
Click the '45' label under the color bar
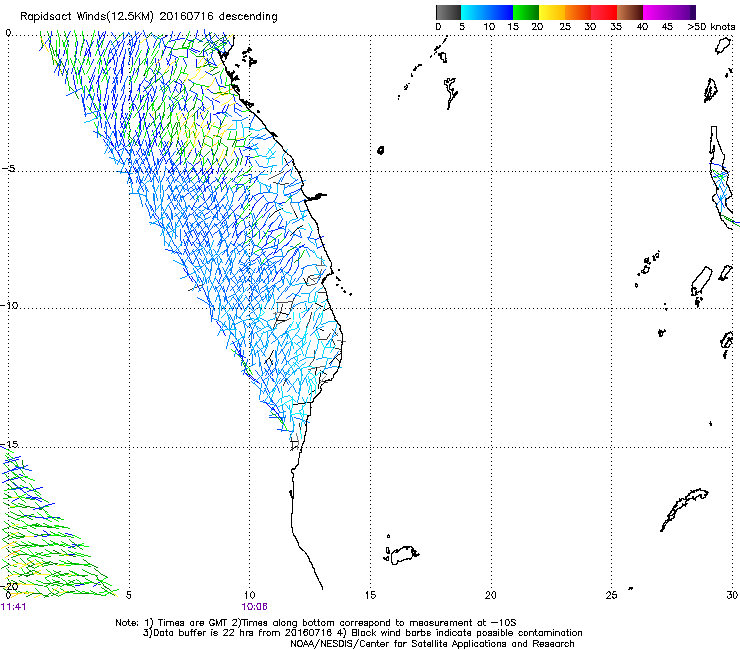point(667,27)
